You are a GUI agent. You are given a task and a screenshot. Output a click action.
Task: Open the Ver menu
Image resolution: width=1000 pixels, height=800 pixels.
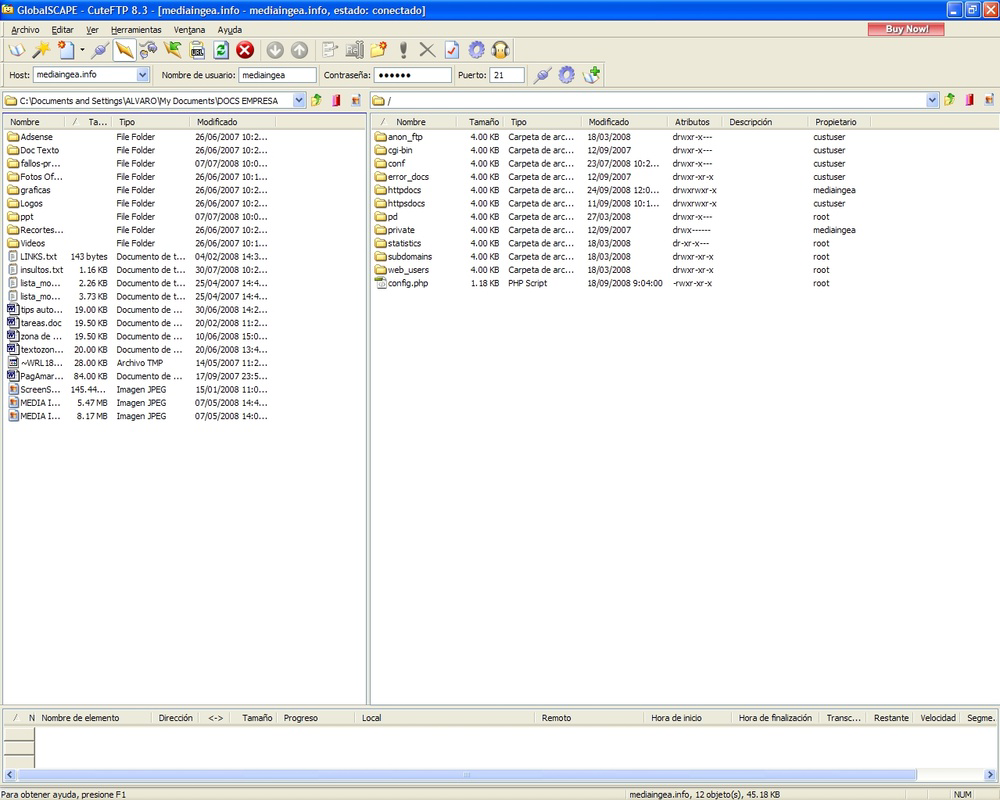(92, 29)
